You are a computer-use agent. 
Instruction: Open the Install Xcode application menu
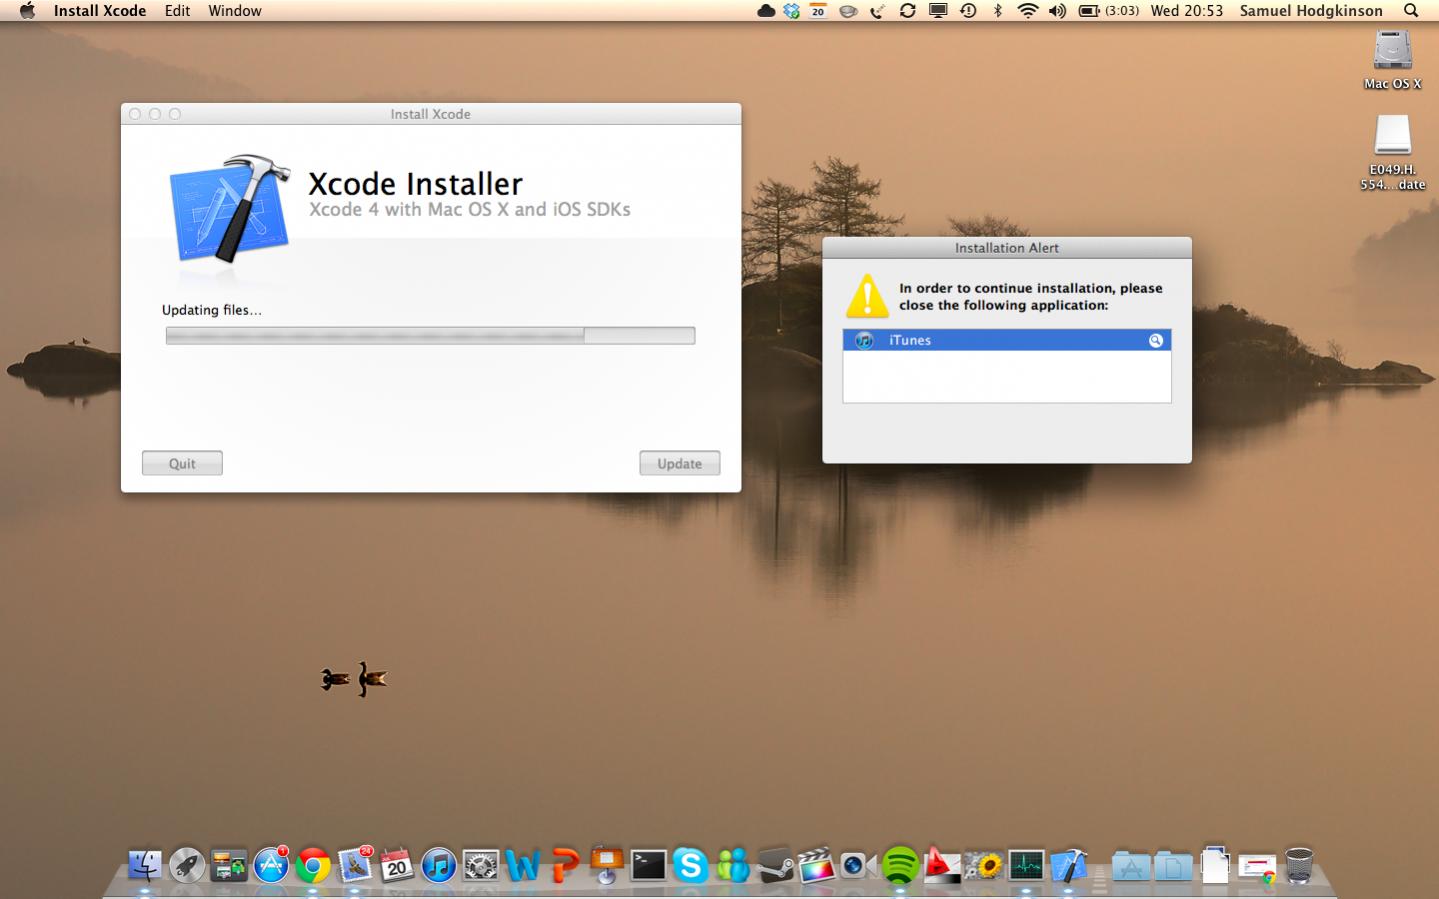click(x=100, y=11)
